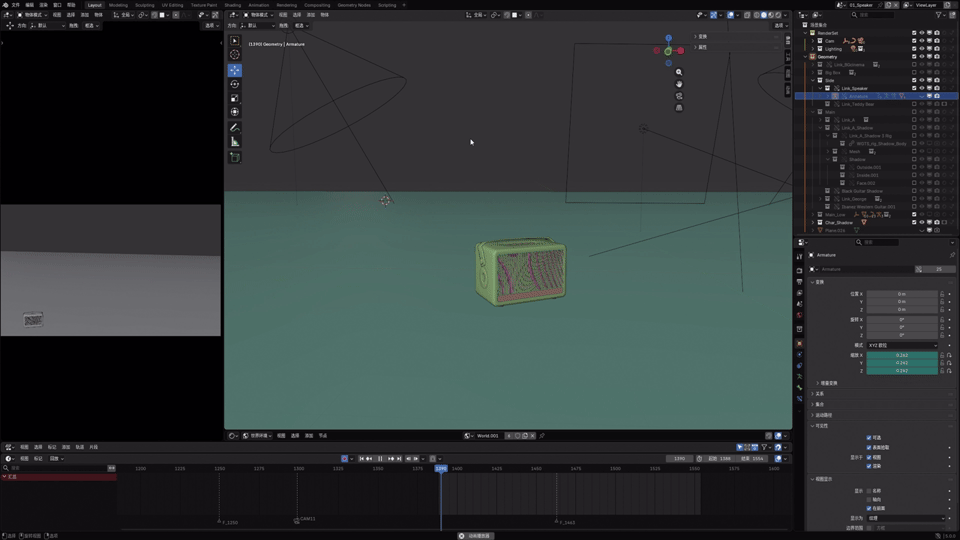Viewport: 960px width, 540px height.
Task: Toggle camera view icon in viewport
Action: 679,96
